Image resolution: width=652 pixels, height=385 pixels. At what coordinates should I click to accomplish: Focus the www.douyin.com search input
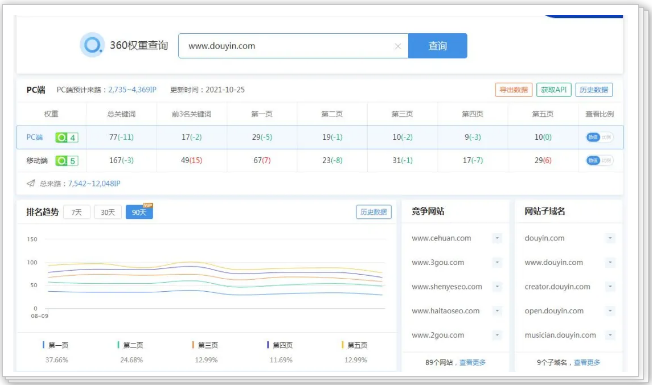point(293,46)
